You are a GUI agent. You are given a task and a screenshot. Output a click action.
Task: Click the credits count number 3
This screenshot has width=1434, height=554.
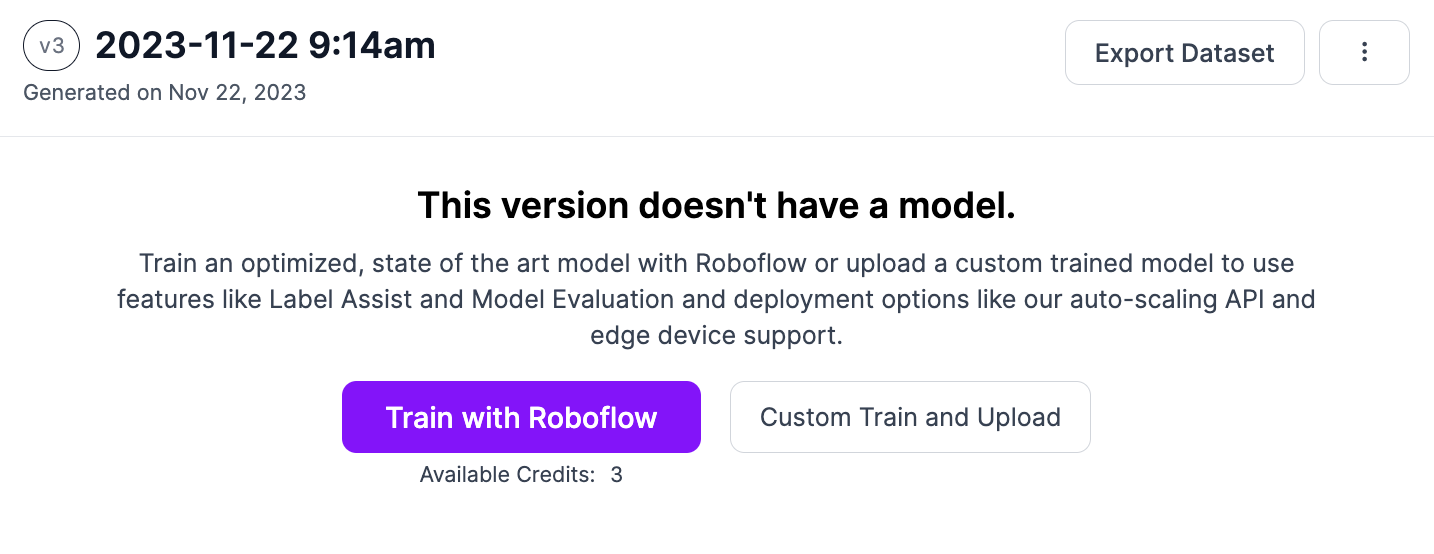point(617,475)
